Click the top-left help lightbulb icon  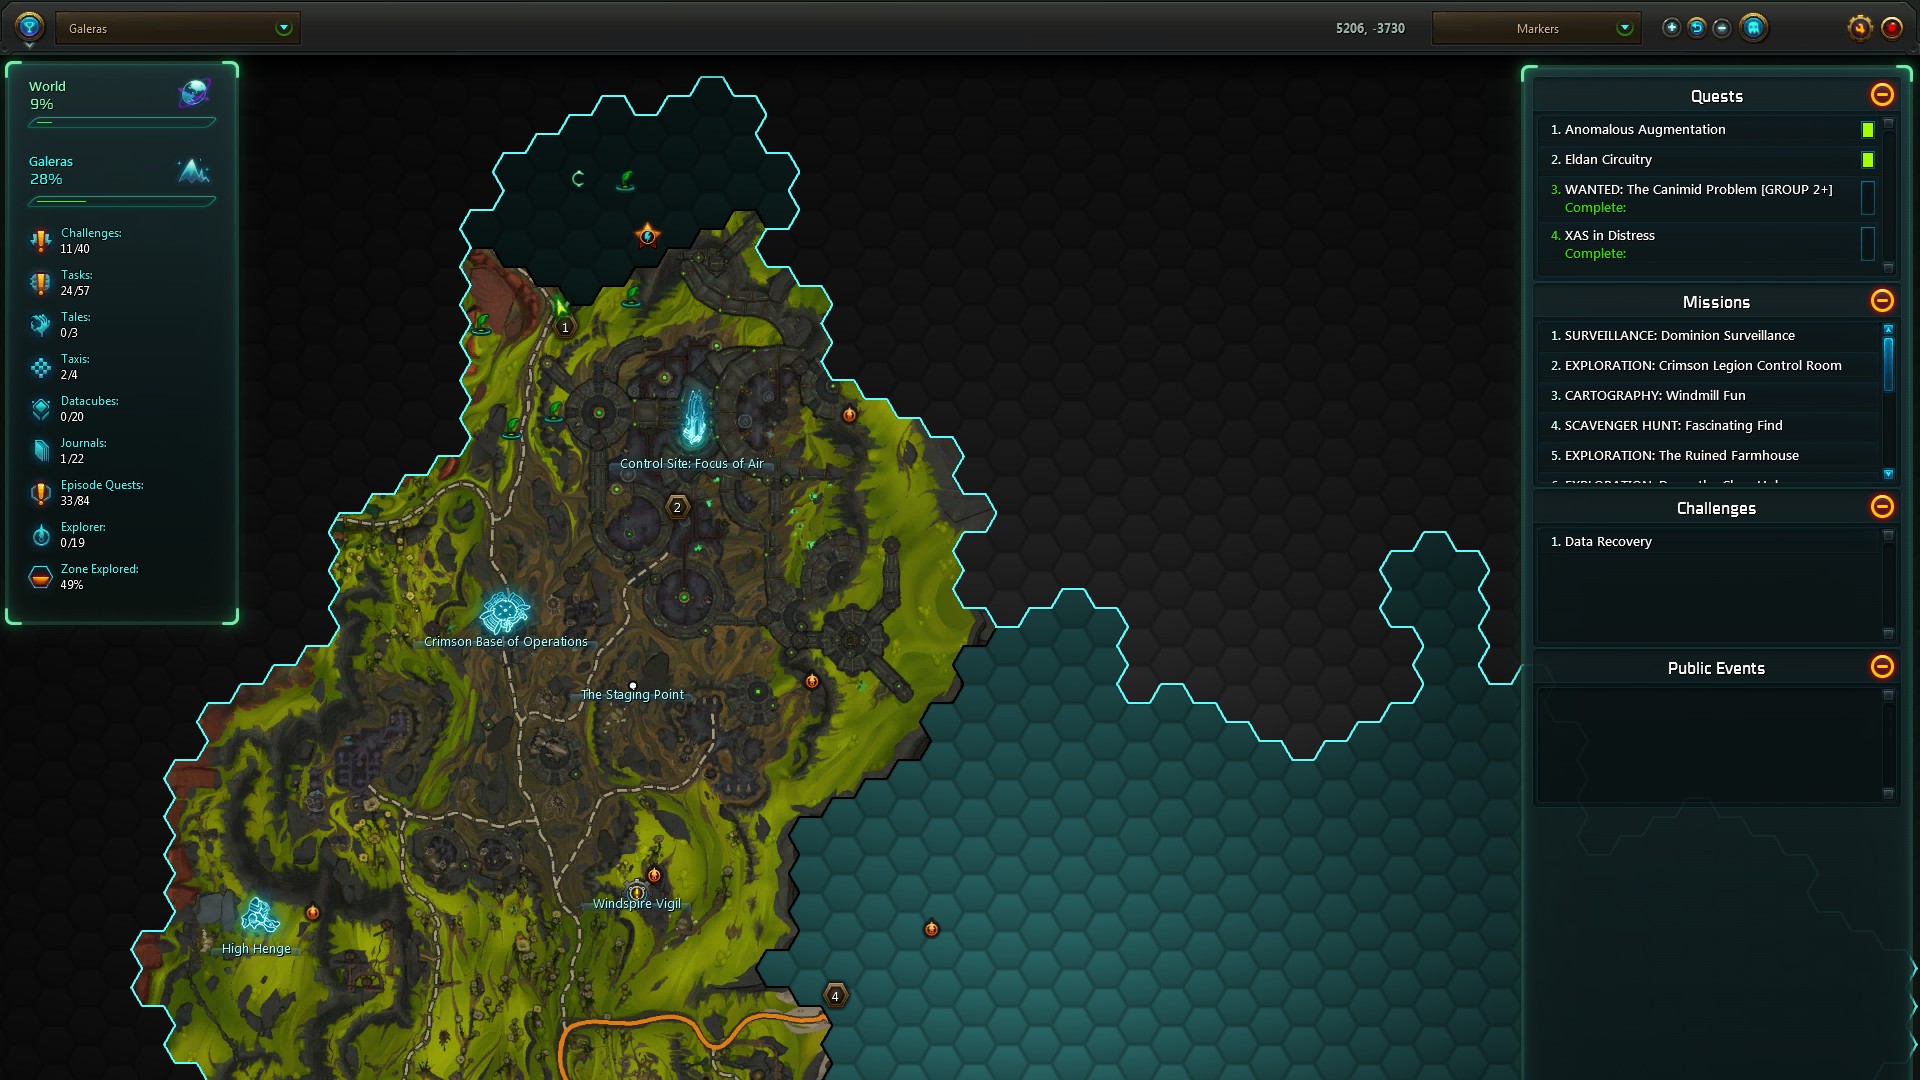click(29, 26)
